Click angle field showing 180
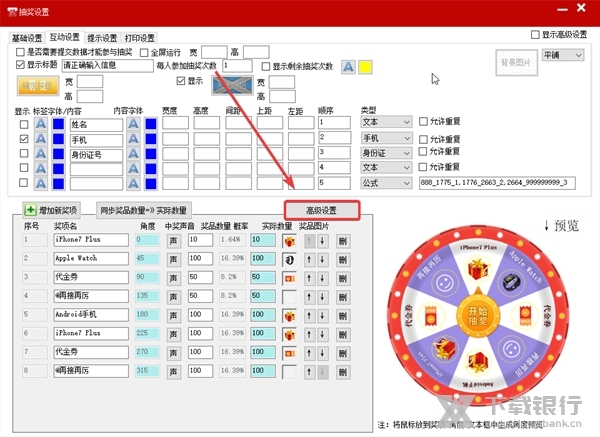Viewport: 600px width, 437px height. (x=147, y=315)
